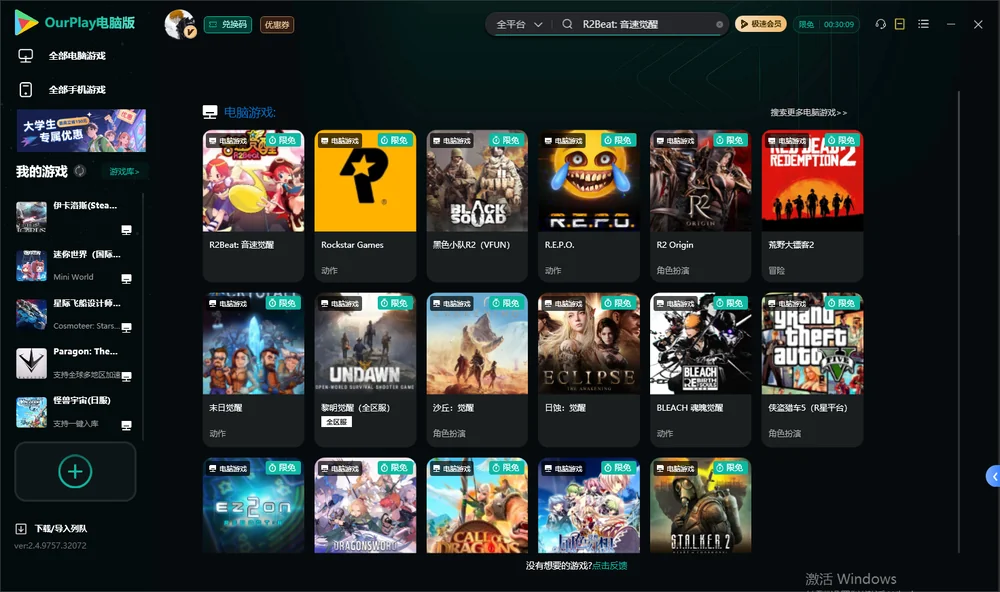Open the 极速会员 VIP membership button
The height and width of the screenshot is (592, 1000).
pos(760,24)
